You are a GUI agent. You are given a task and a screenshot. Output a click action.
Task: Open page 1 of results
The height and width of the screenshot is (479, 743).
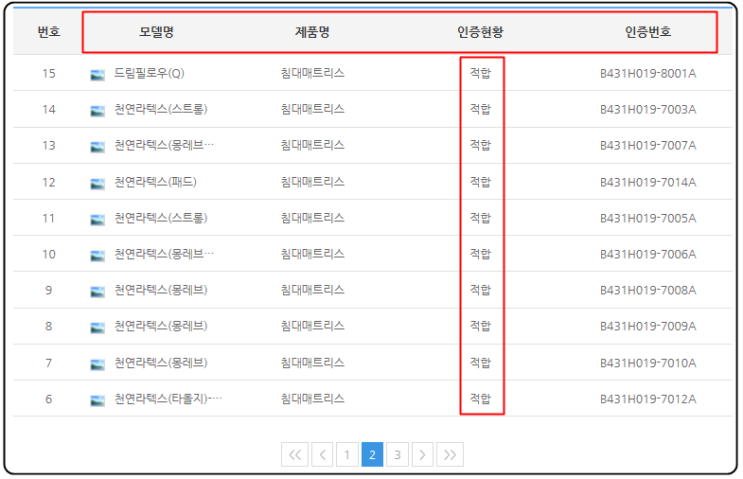[x=347, y=455]
